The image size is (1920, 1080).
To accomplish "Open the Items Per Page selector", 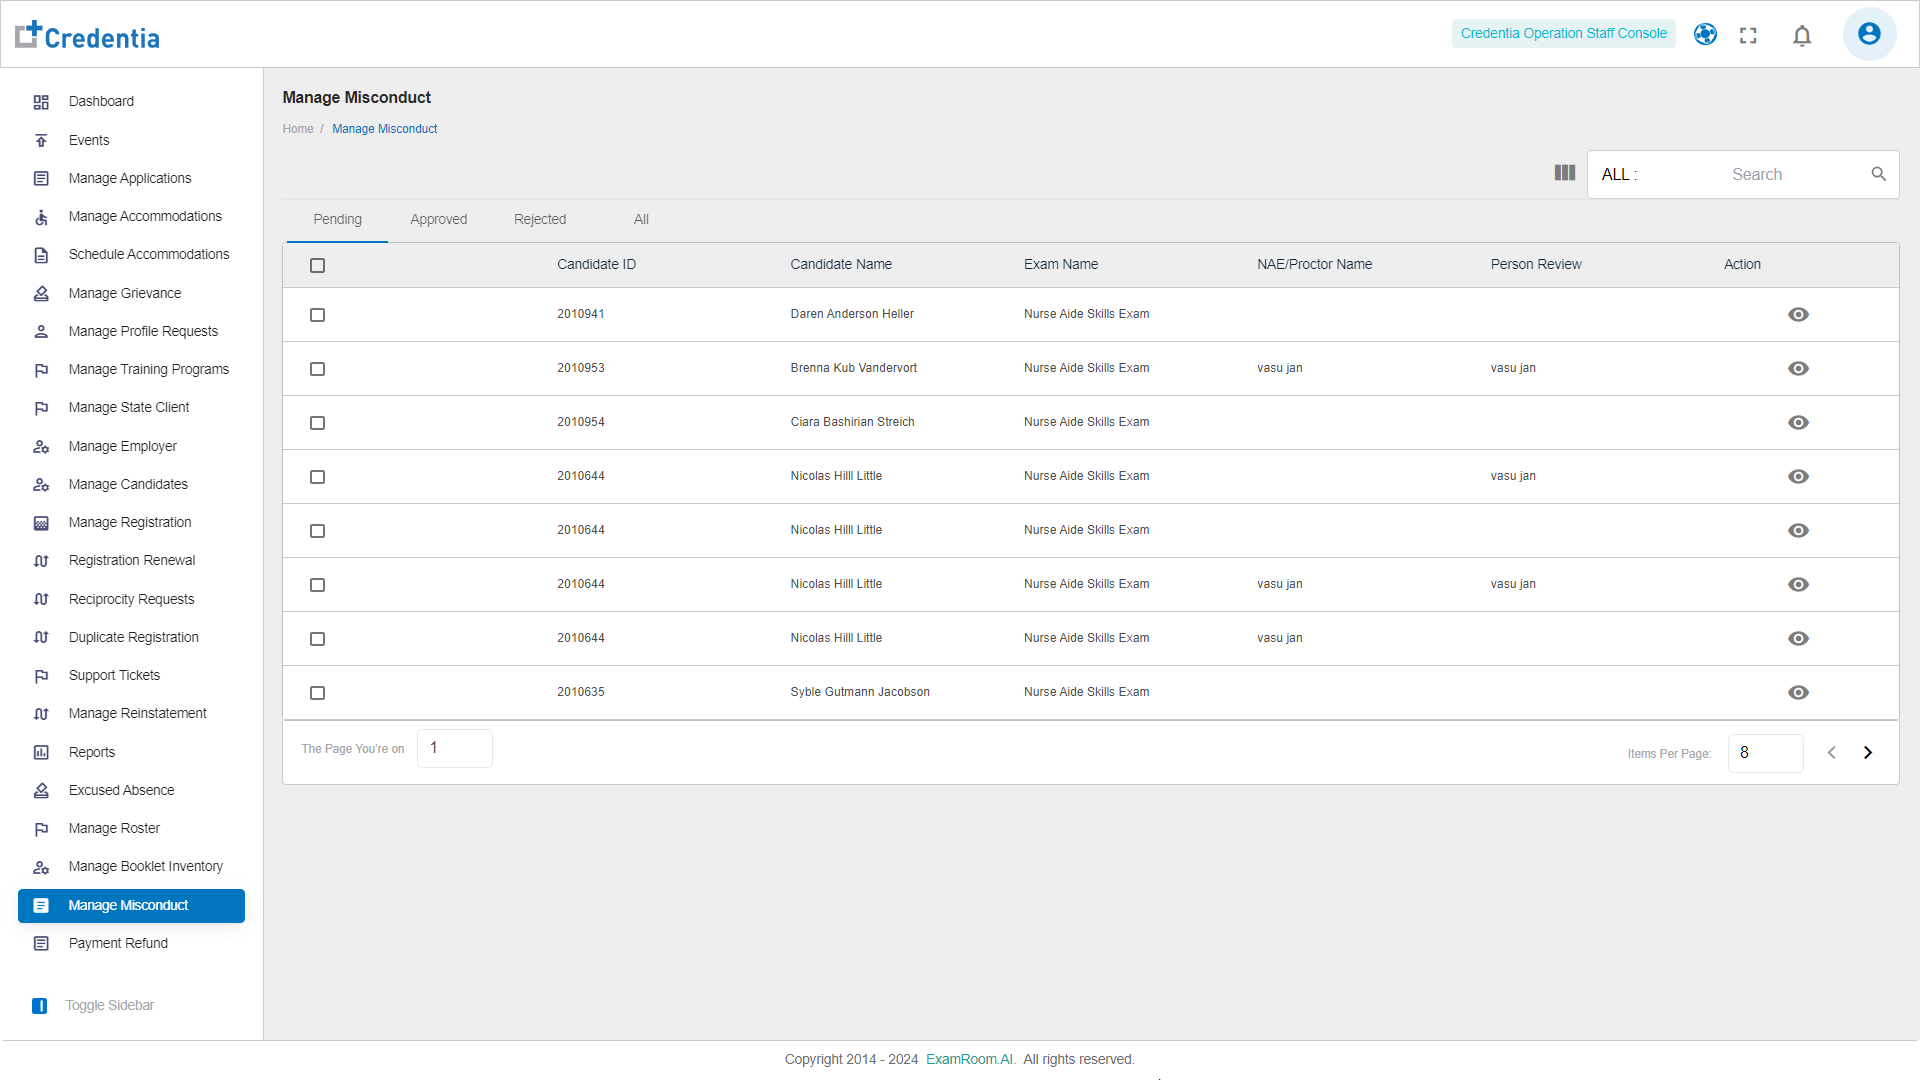I will click(1764, 753).
